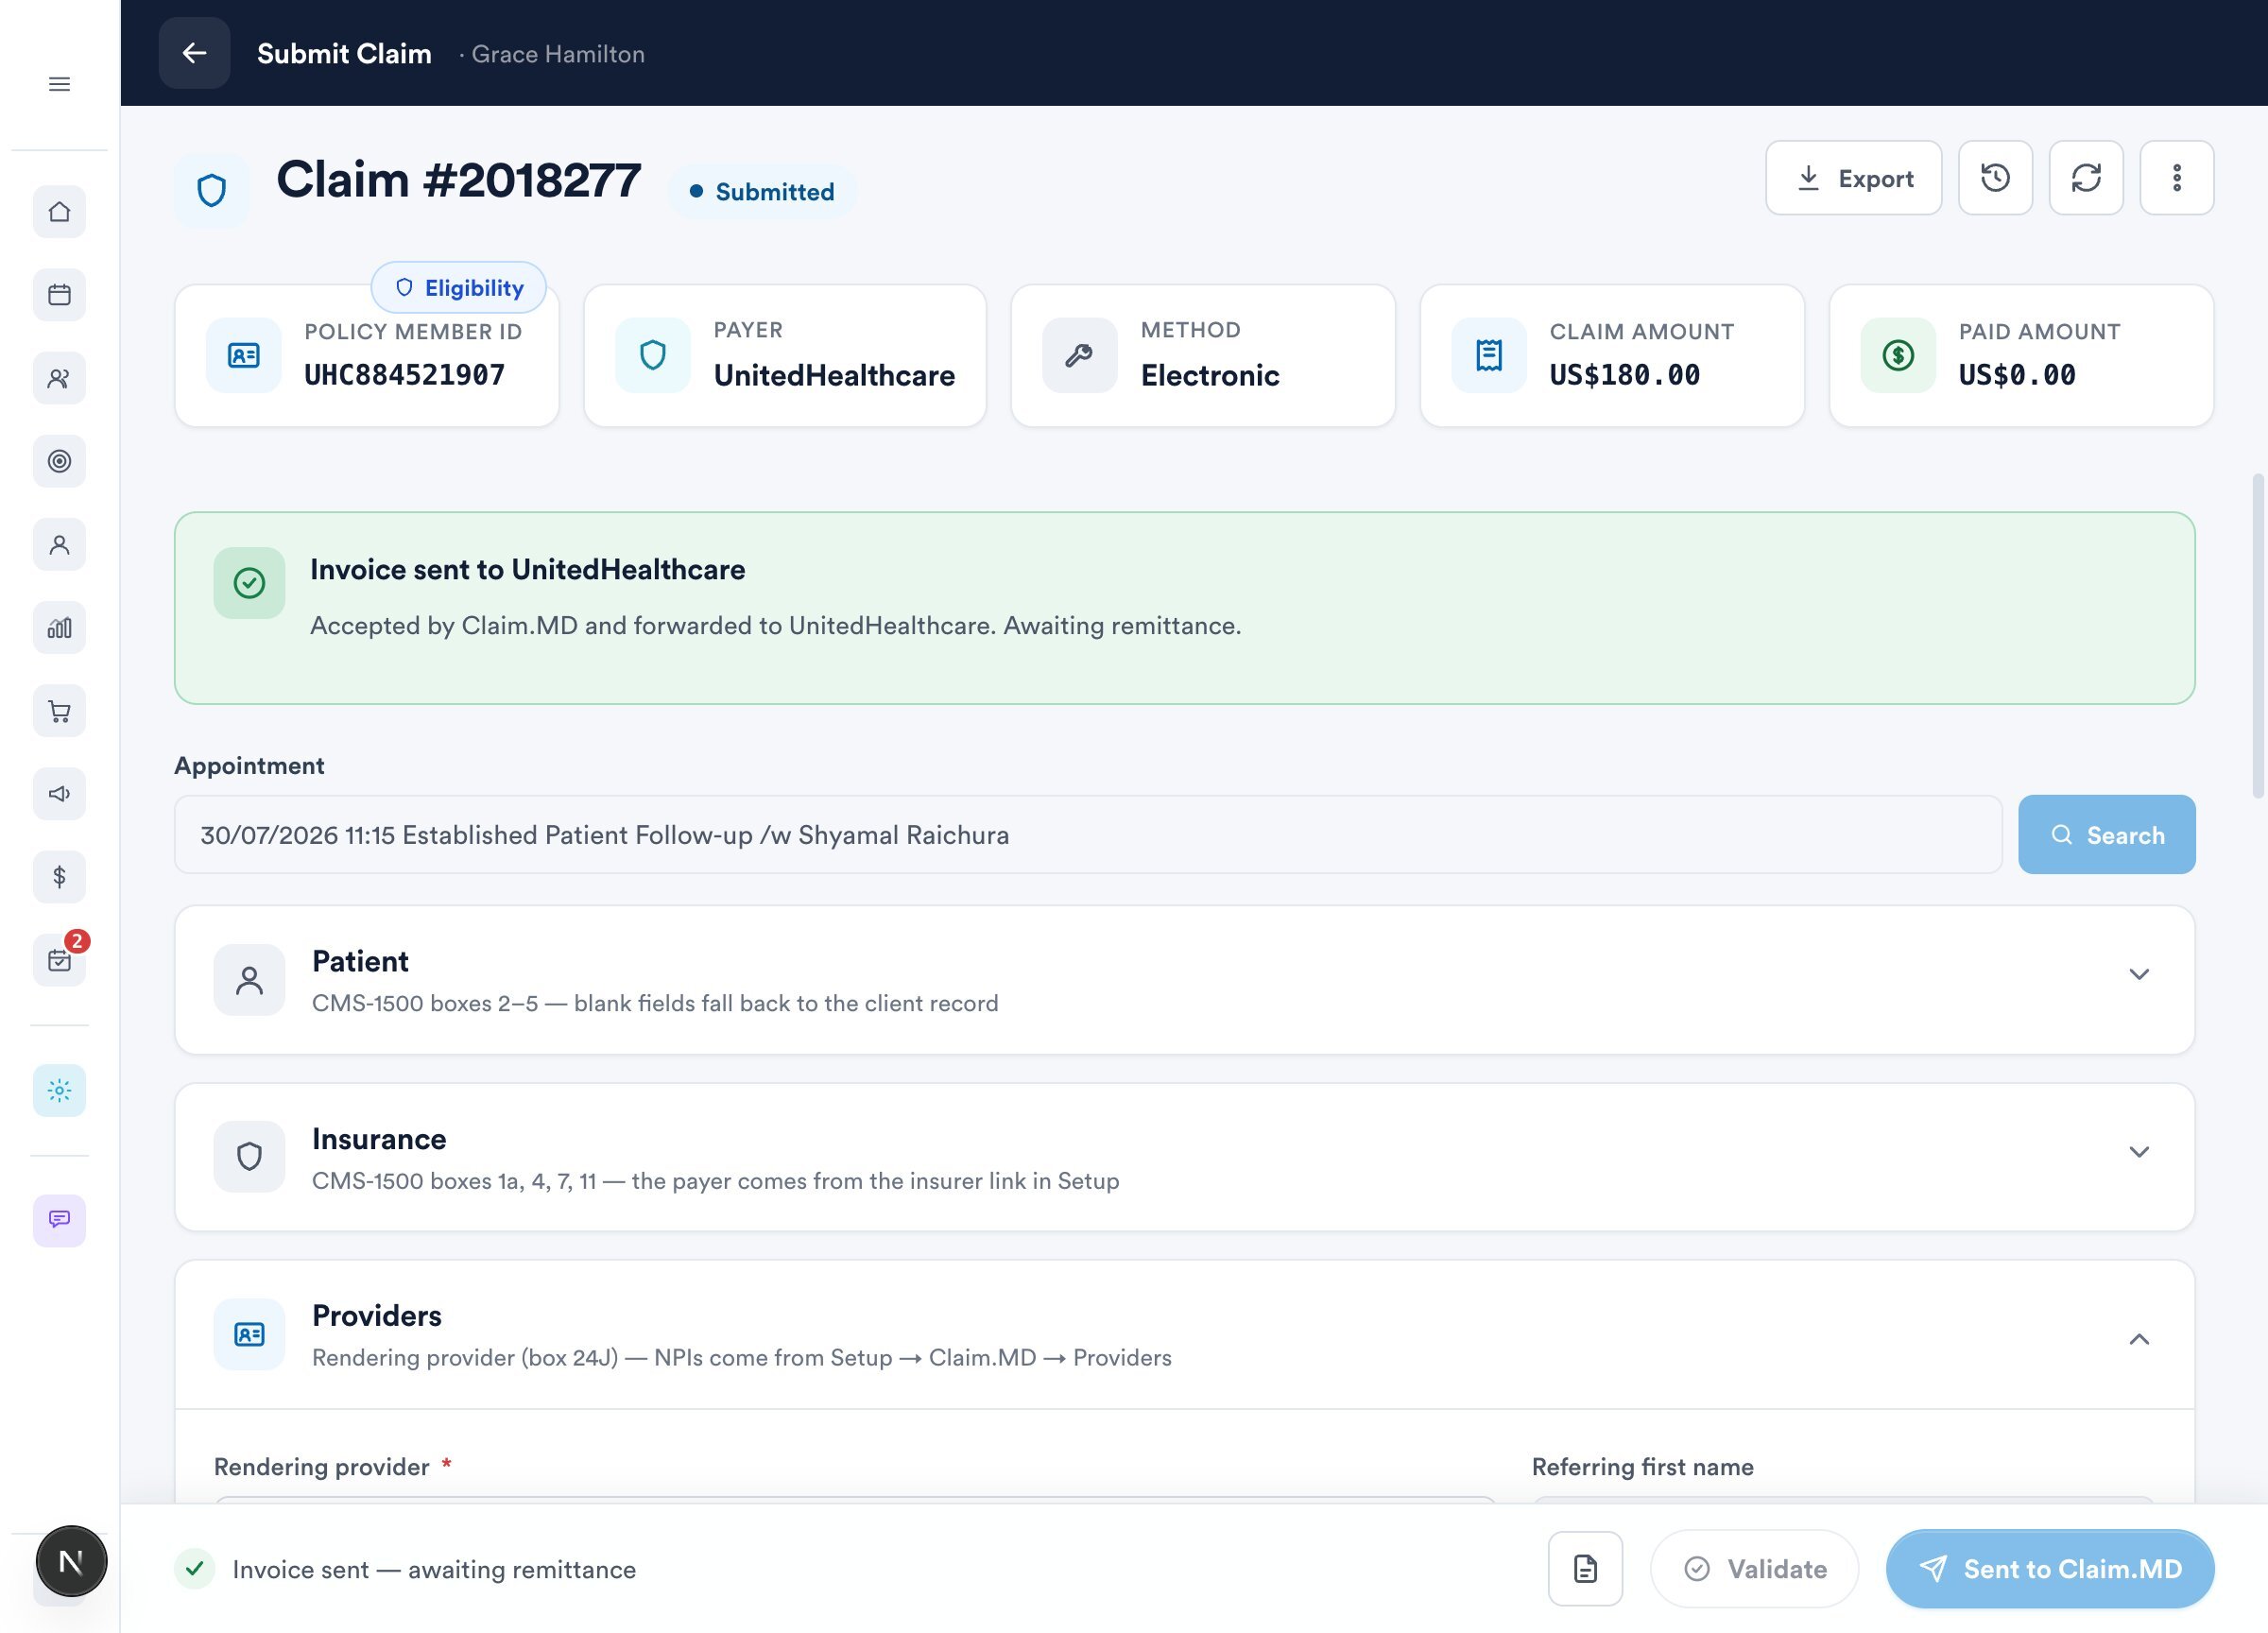Go to the home icon in sidebar
The height and width of the screenshot is (1633, 2268).
click(59, 212)
